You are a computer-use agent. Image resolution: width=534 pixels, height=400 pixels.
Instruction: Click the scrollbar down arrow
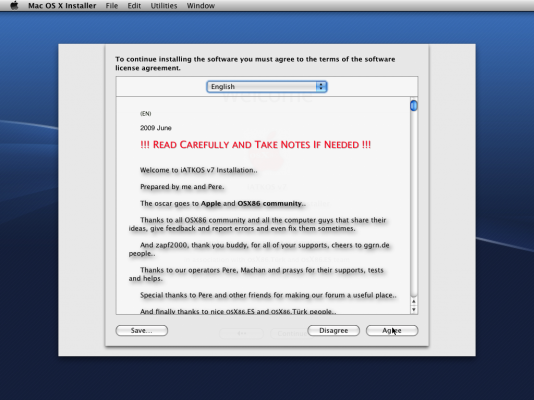[x=414, y=309]
